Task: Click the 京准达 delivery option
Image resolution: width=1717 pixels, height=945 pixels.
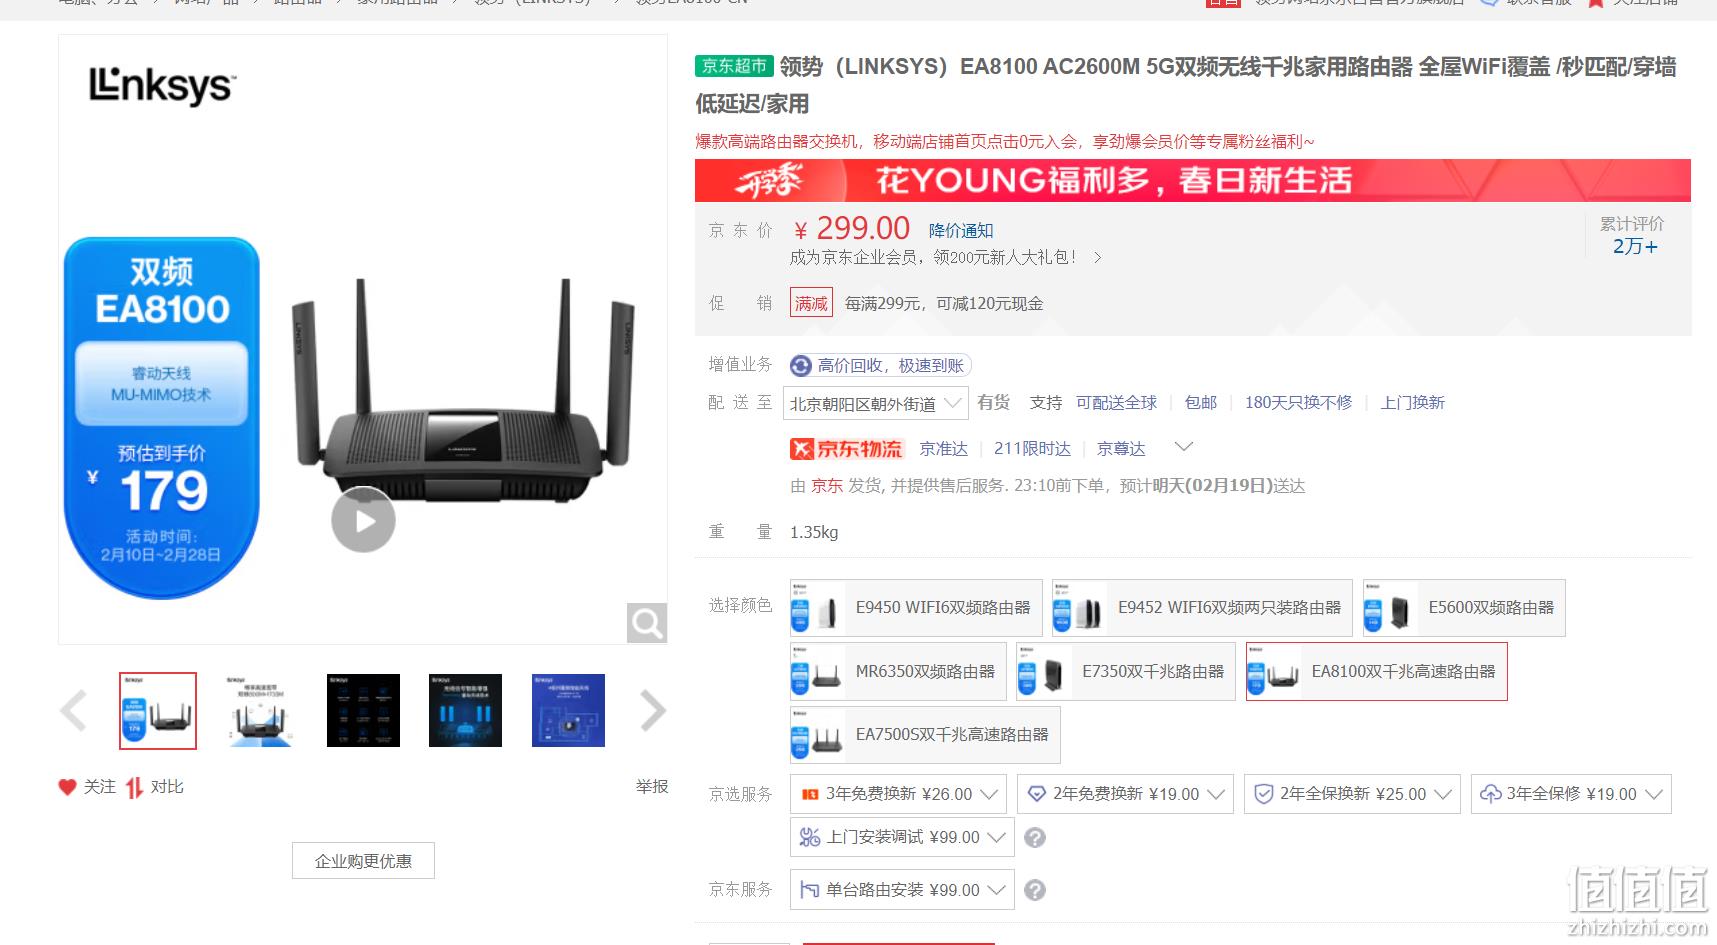Action: [x=944, y=449]
